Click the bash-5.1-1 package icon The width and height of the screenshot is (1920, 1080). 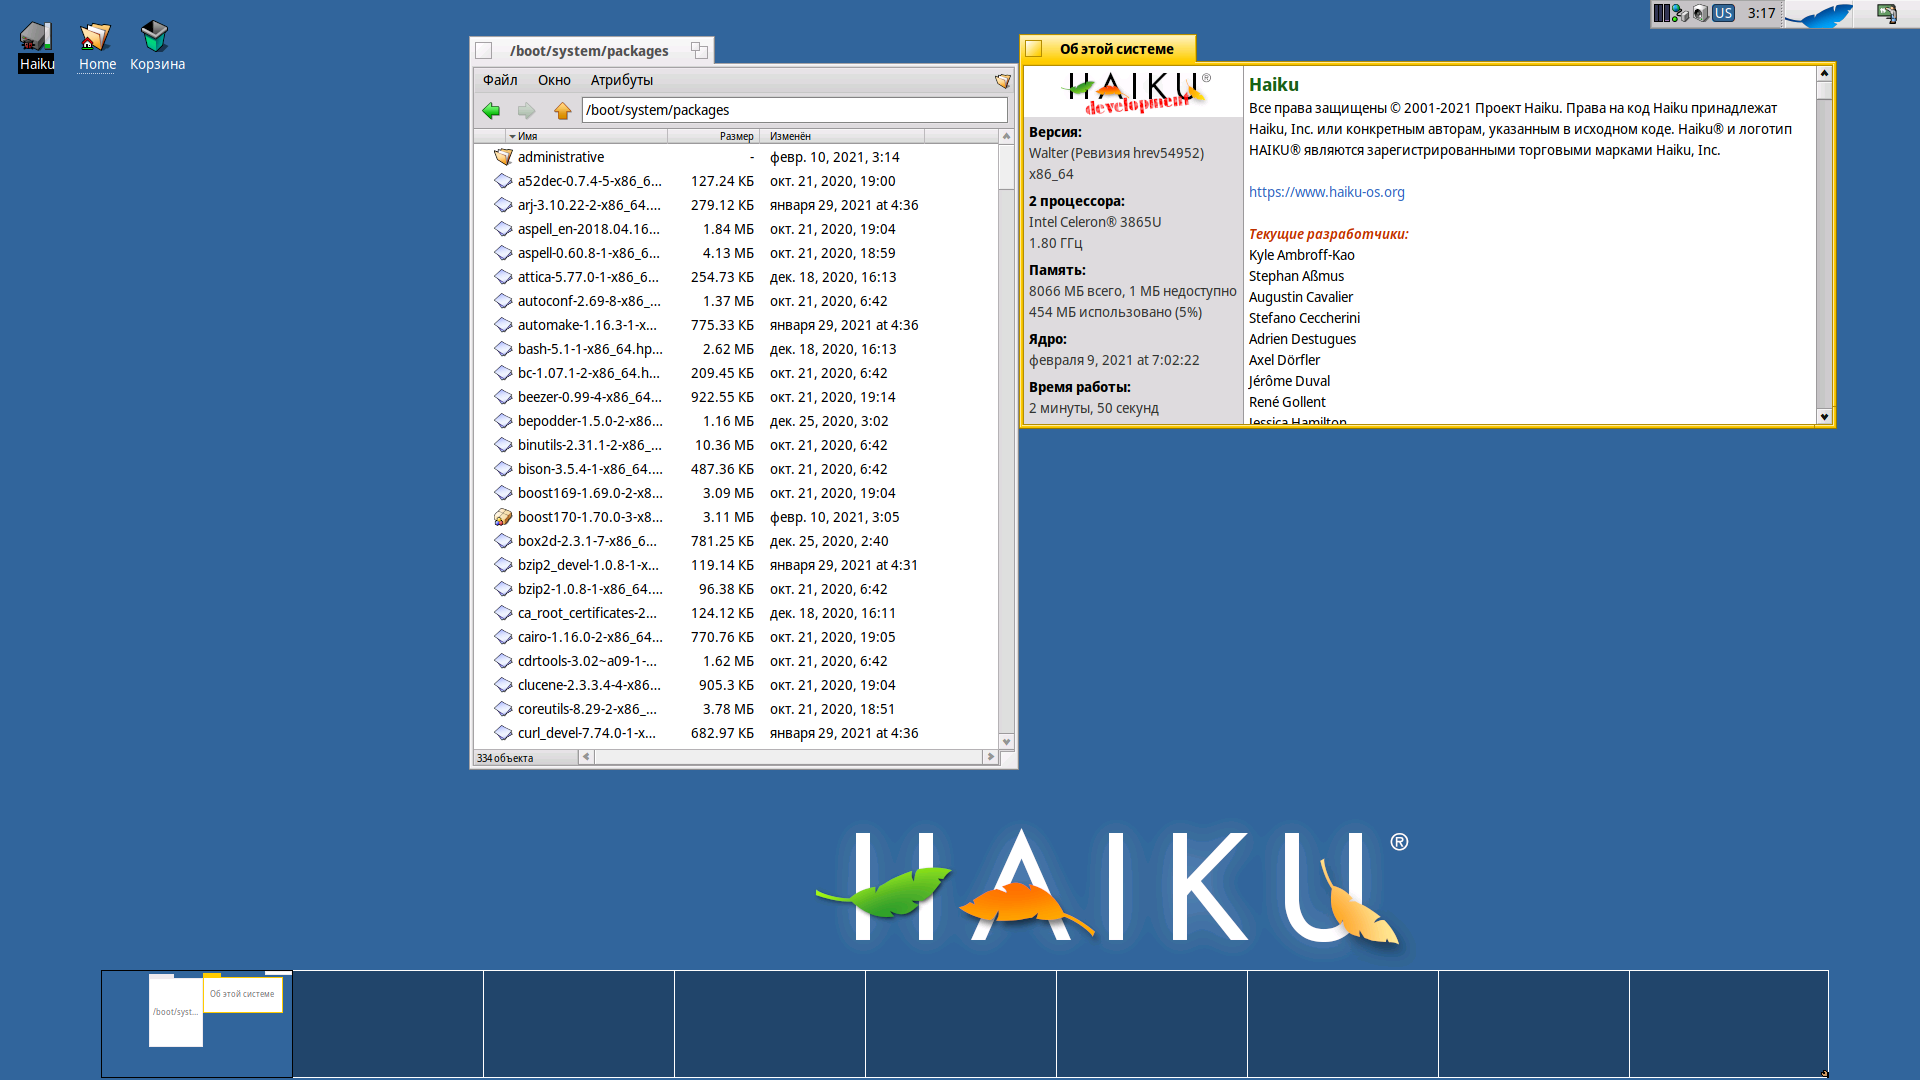tap(503, 349)
